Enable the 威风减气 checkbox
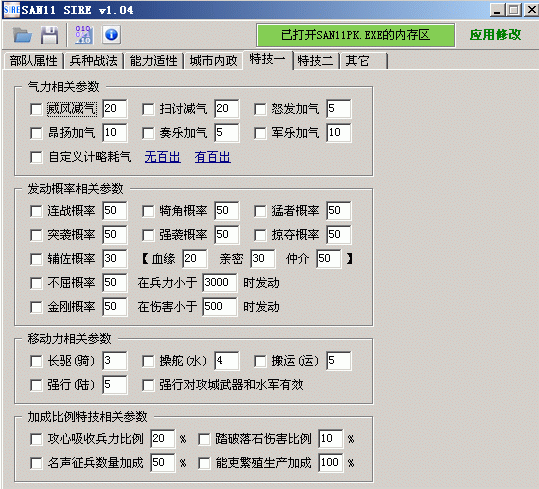Screen dimensions: 539x489 36,110
